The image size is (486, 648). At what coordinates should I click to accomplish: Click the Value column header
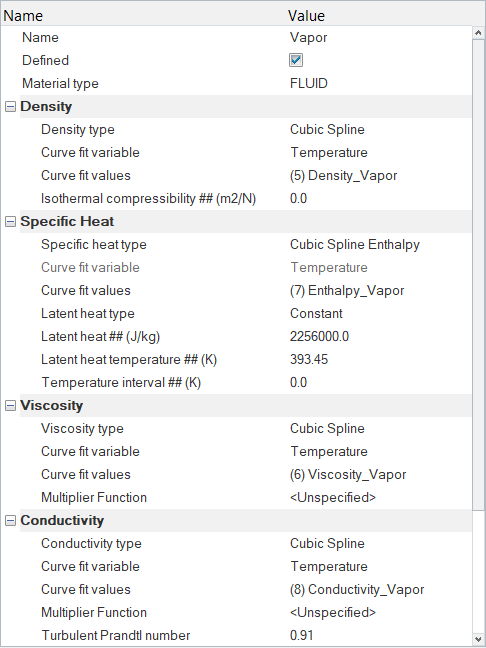click(x=306, y=16)
